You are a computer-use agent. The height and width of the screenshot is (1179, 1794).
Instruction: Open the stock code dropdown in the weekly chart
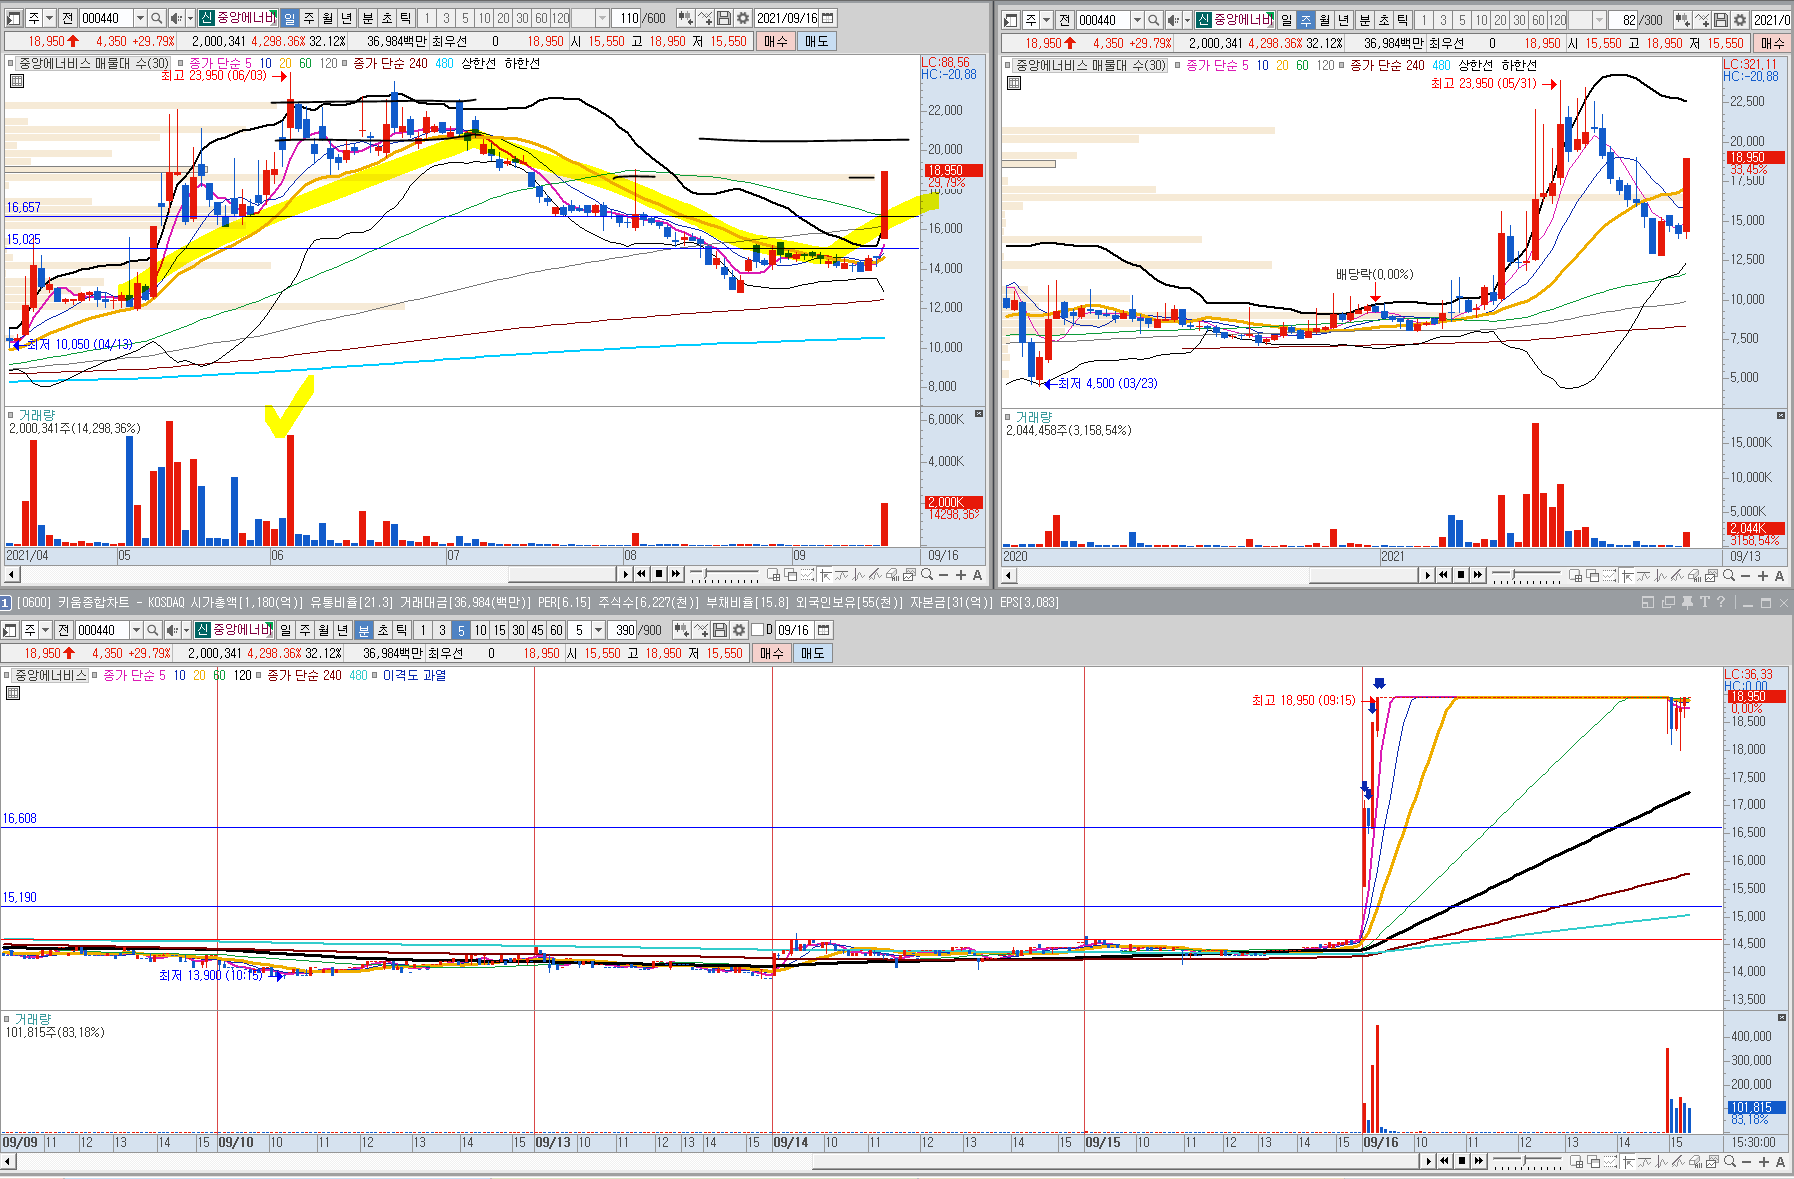click(1137, 20)
